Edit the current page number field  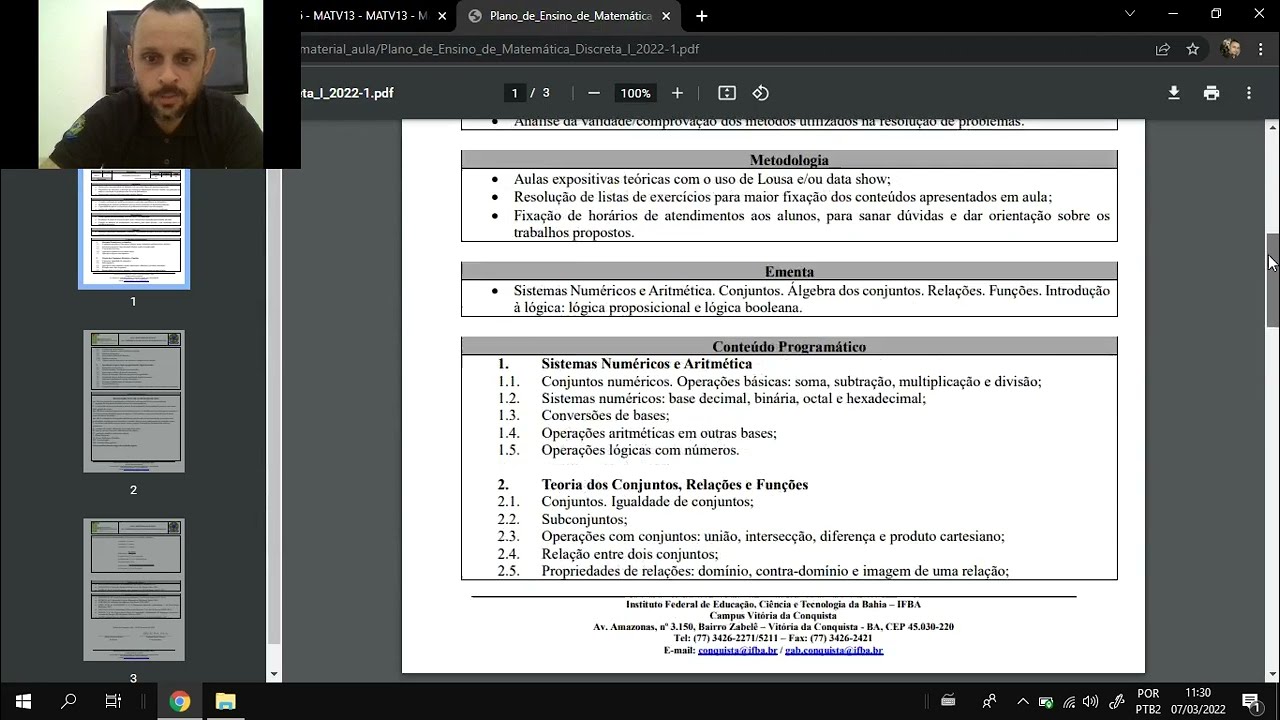(x=514, y=93)
